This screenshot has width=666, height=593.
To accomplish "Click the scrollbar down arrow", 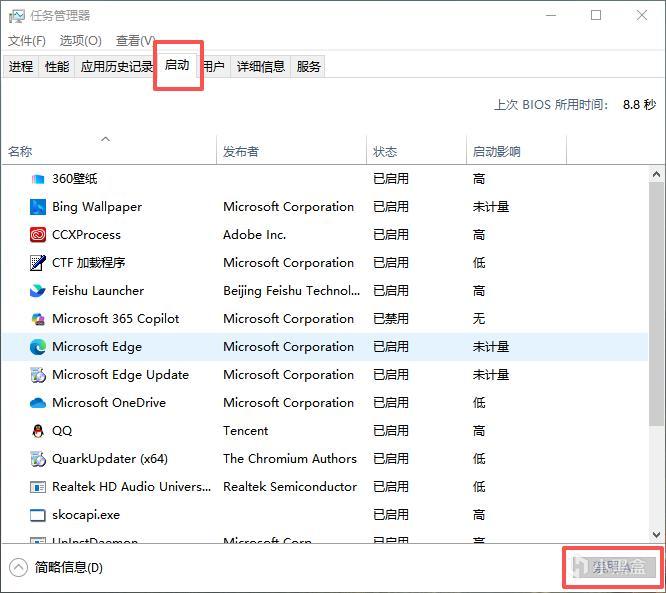I will pos(656,535).
